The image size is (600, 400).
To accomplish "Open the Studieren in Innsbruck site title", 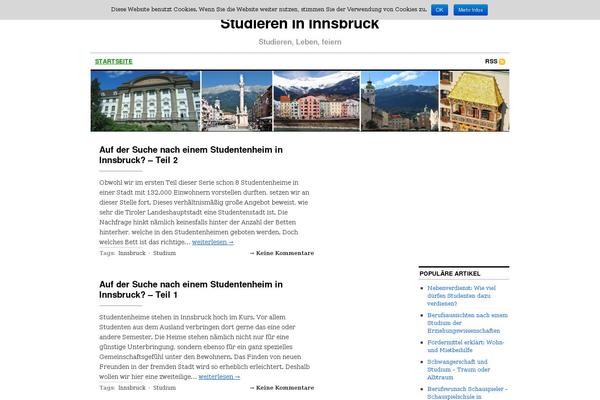I will 300,24.
